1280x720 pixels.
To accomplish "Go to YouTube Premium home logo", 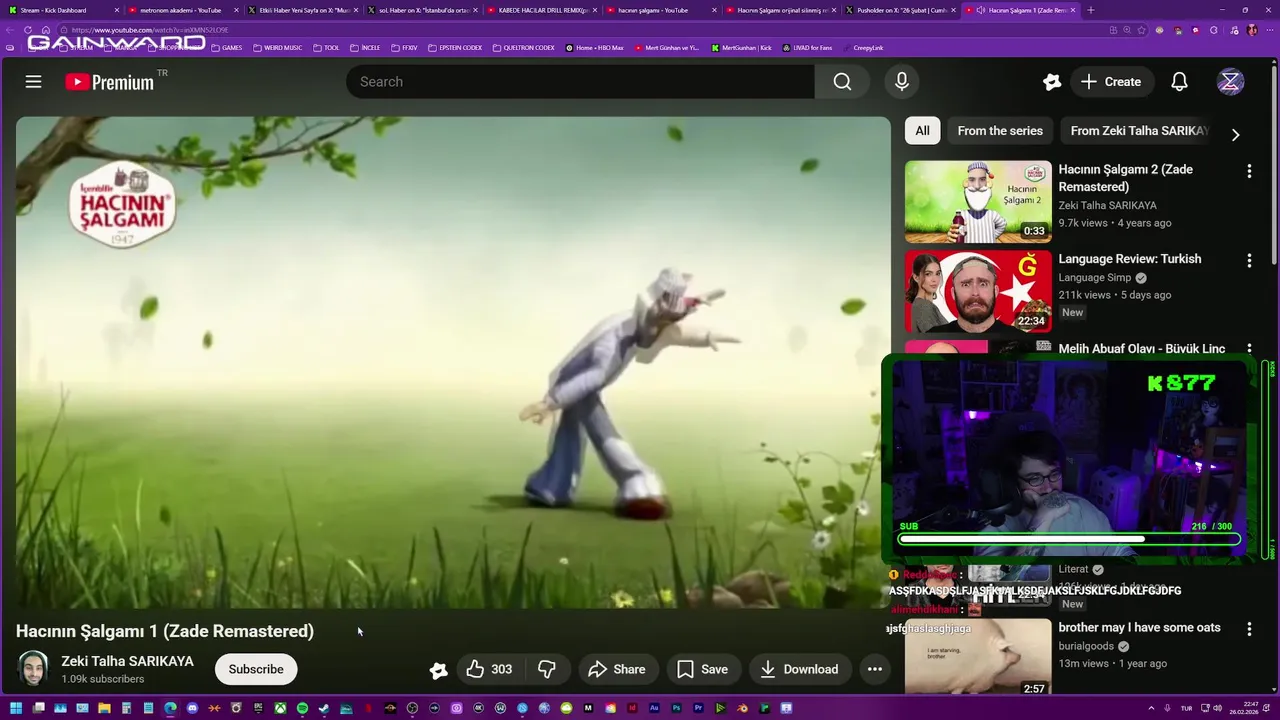I will coord(110,82).
